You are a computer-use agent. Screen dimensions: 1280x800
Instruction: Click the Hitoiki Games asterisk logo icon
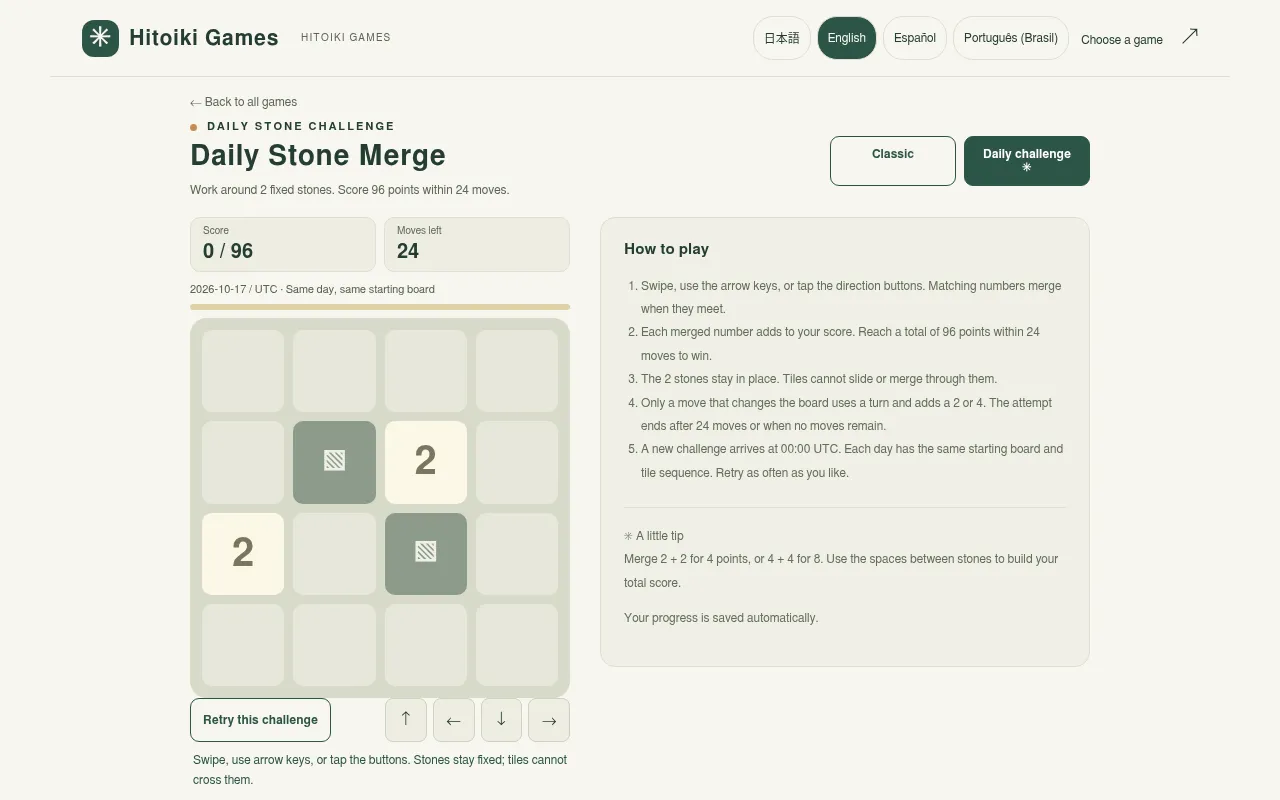(x=100, y=38)
